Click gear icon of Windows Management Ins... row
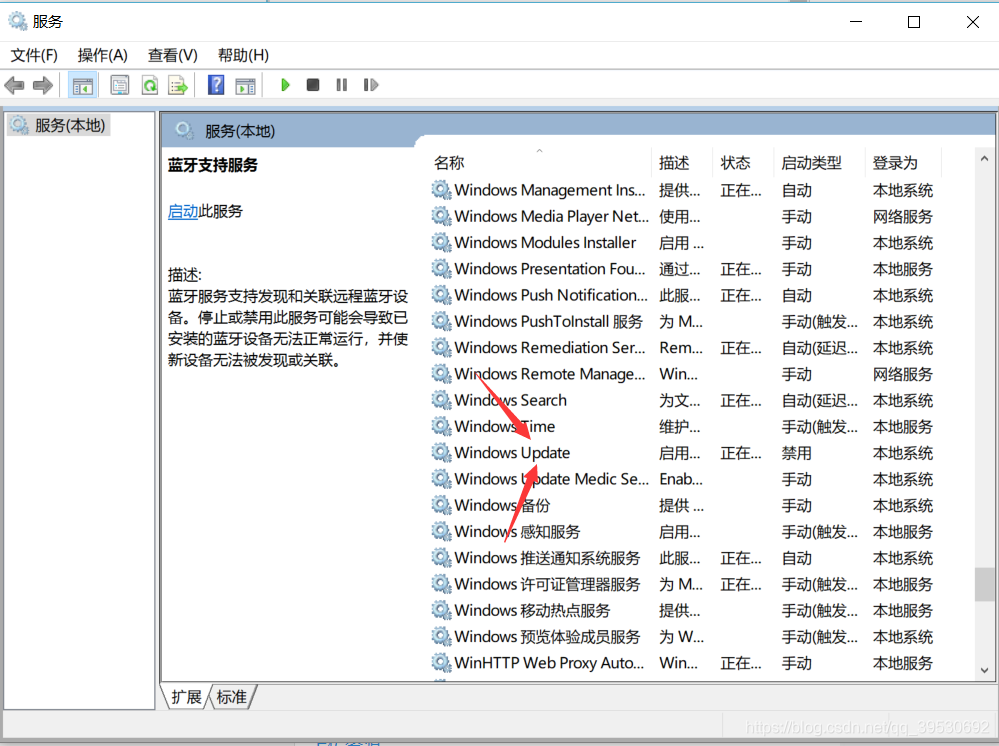The width and height of the screenshot is (999, 746). pyautogui.click(x=442, y=190)
